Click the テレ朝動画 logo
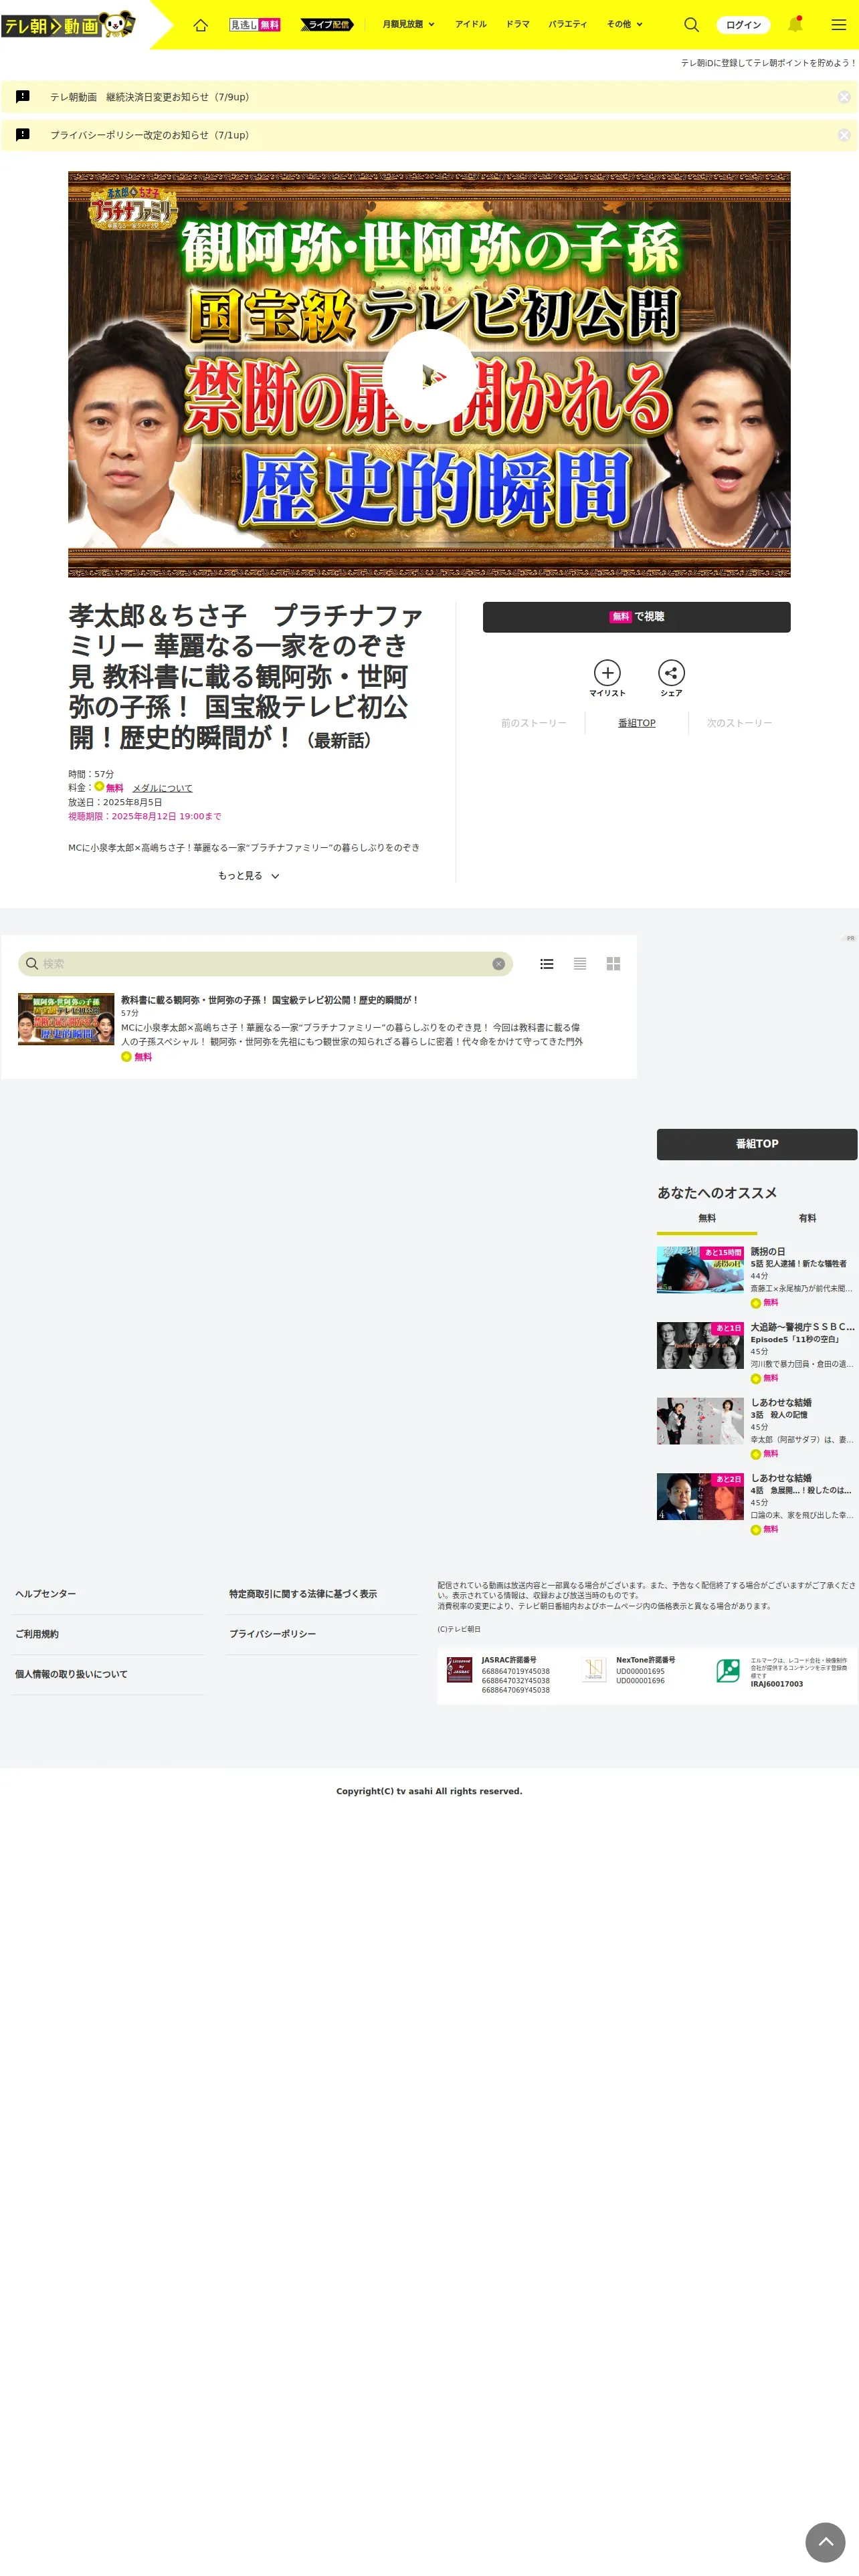This screenshot has height=2576, width=859. coord(68,24)
